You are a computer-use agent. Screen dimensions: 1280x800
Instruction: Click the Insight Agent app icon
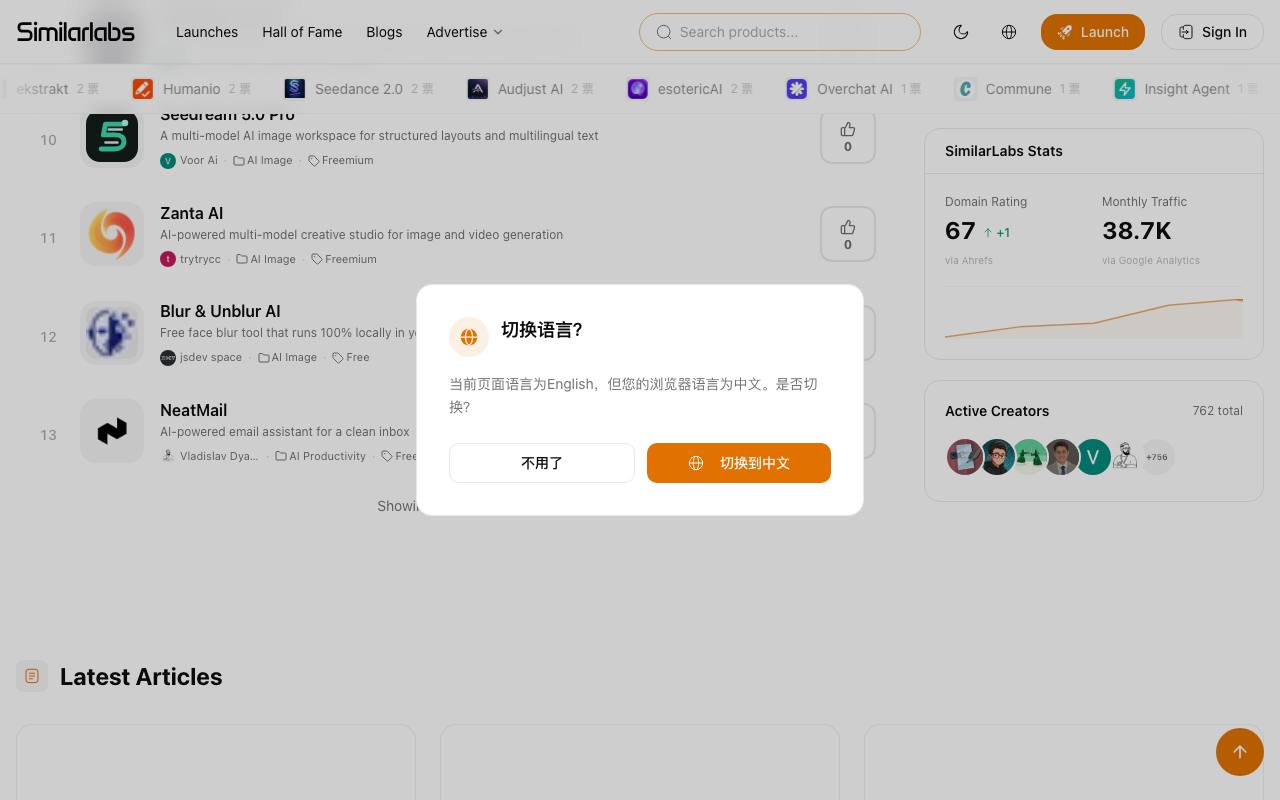coord(1125,89)
